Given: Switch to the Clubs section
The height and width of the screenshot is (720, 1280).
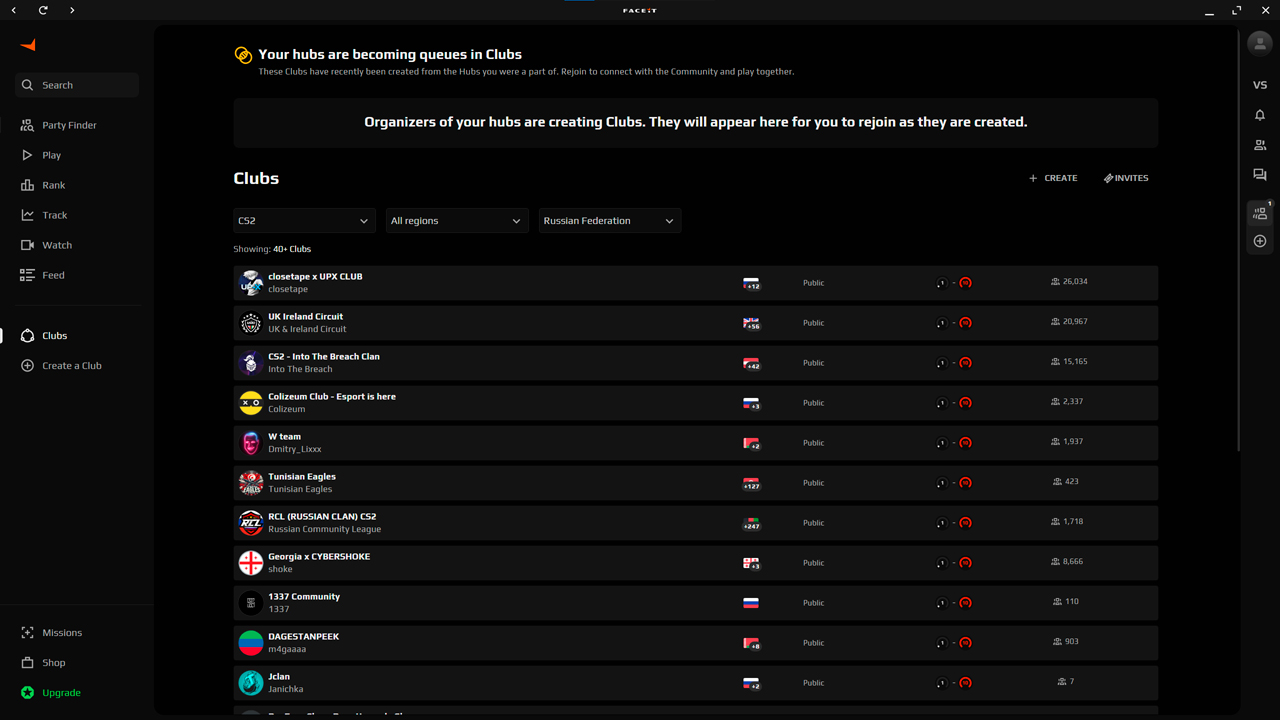Looking at the screenshot, I should [x=55, y=335].
